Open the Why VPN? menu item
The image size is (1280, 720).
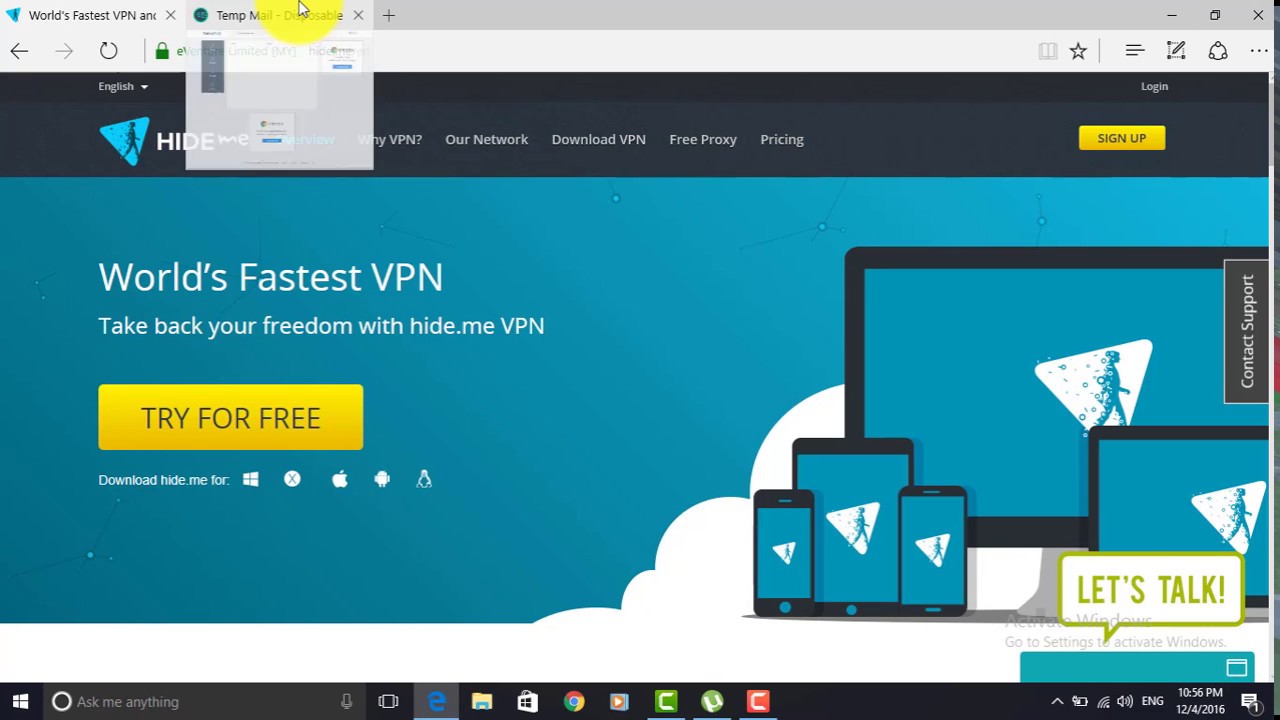click(390, 139)
